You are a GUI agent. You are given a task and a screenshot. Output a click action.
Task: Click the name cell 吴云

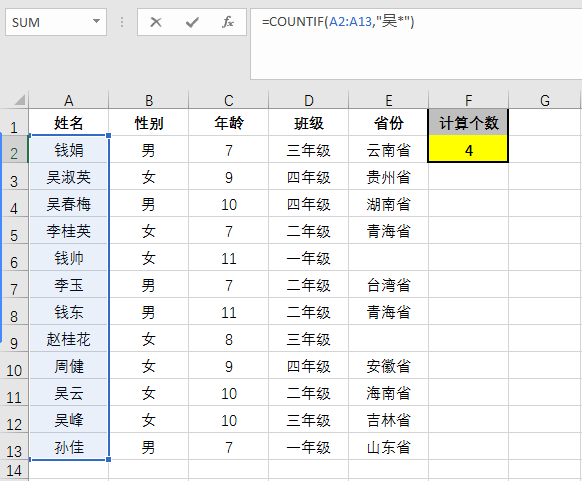(x=69, y=393)
